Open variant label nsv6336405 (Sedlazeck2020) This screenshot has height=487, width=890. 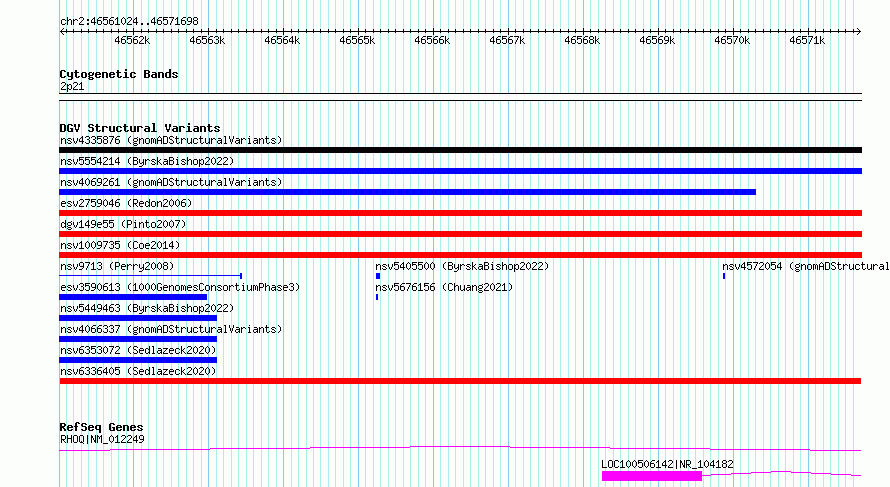click(x=138, y=371)
